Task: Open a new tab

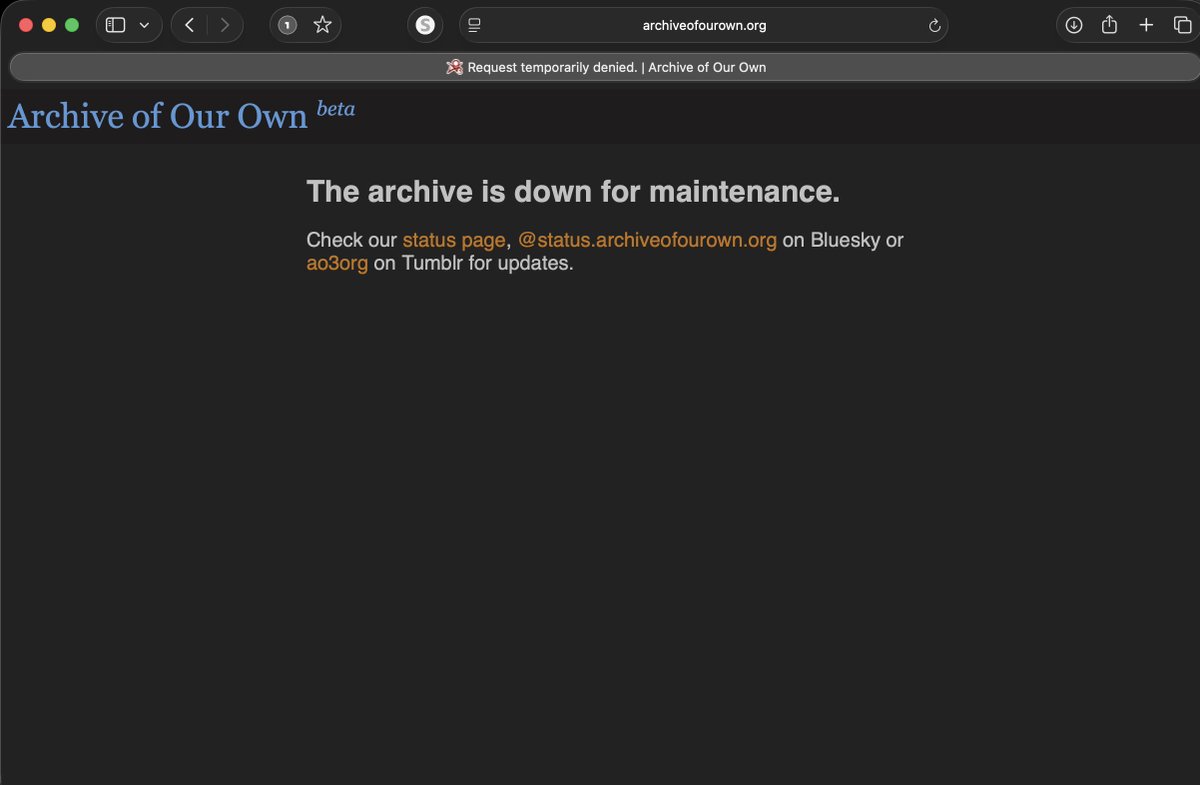Action: pos(1146,25)
